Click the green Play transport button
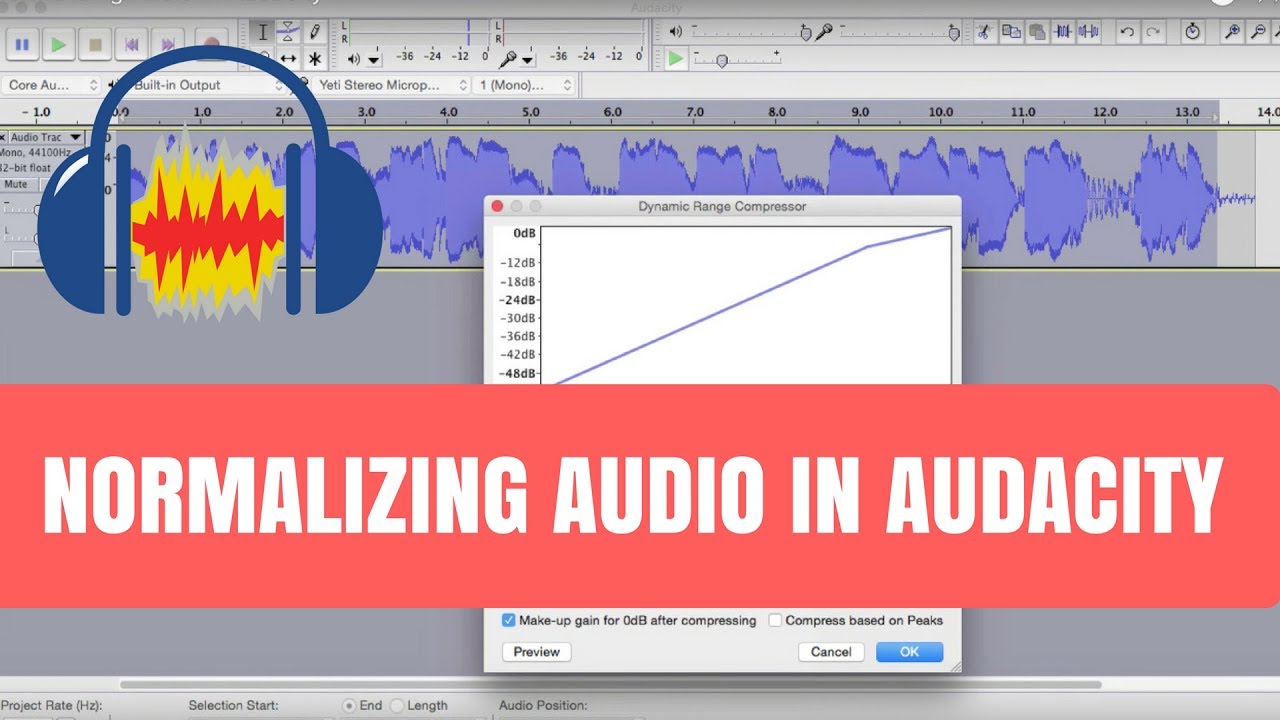The image size is (1280, 720). (x=59, y=44)
